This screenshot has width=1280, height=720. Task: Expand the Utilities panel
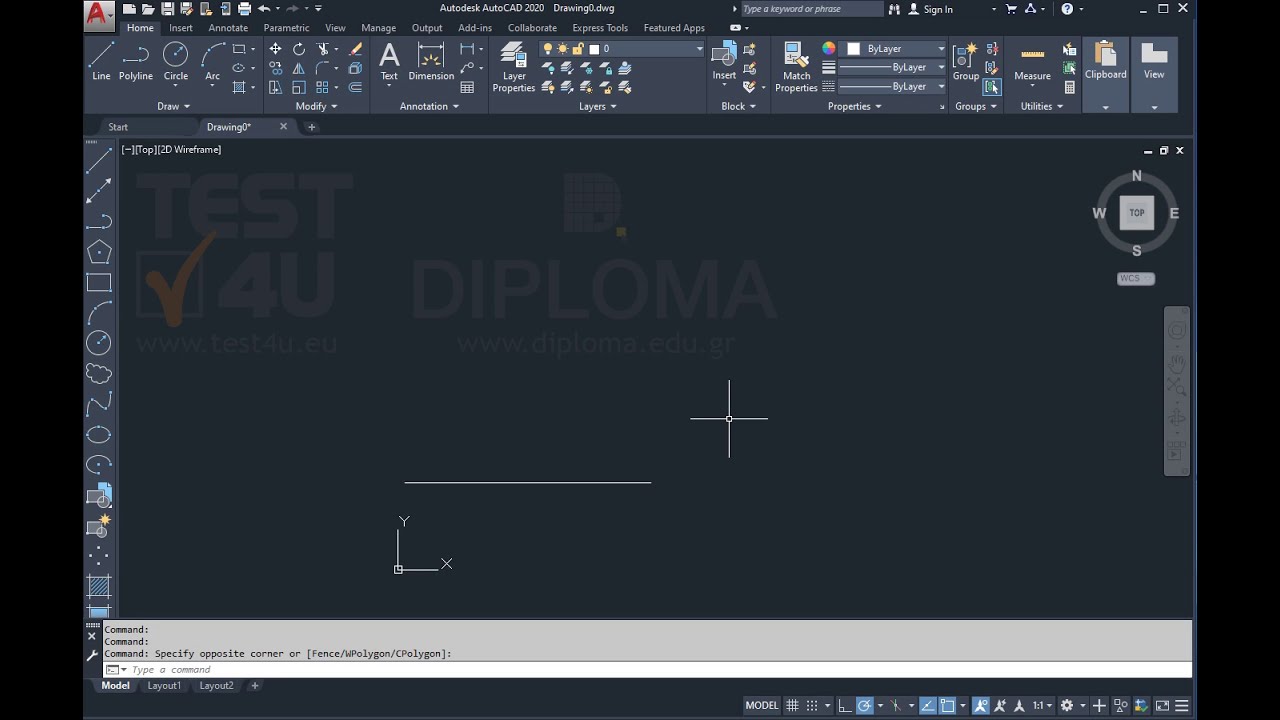pos(1042,106)
